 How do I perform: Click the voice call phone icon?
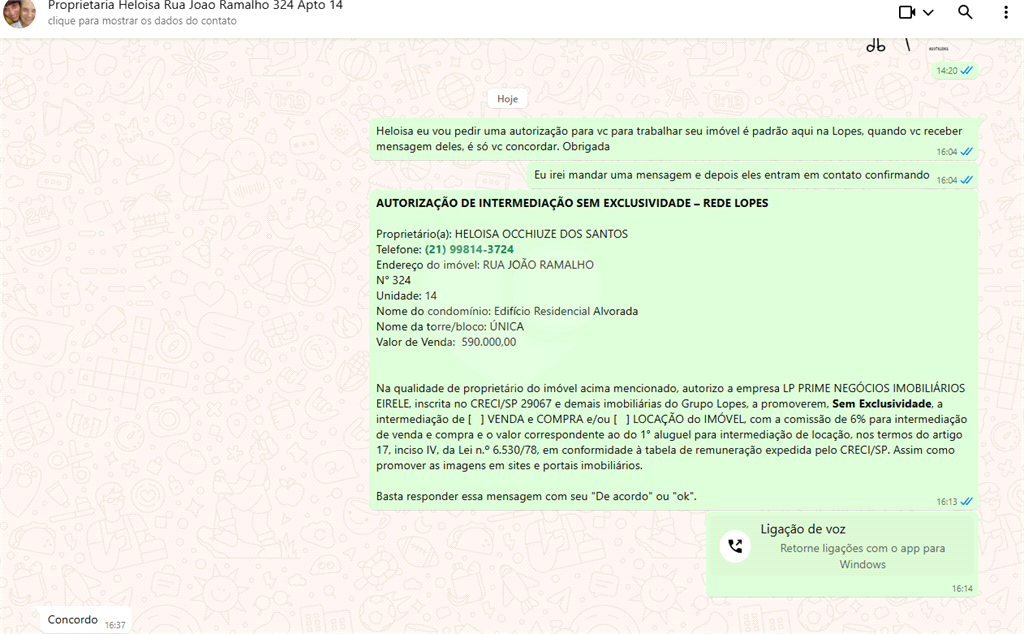[x=736, y=546]
